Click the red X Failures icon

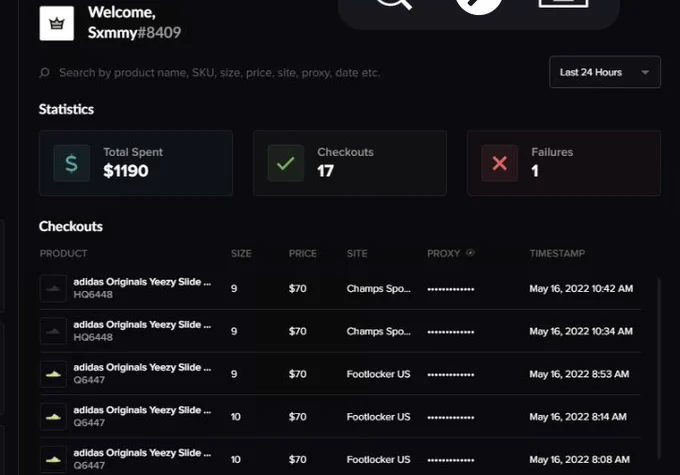[500, 163]
